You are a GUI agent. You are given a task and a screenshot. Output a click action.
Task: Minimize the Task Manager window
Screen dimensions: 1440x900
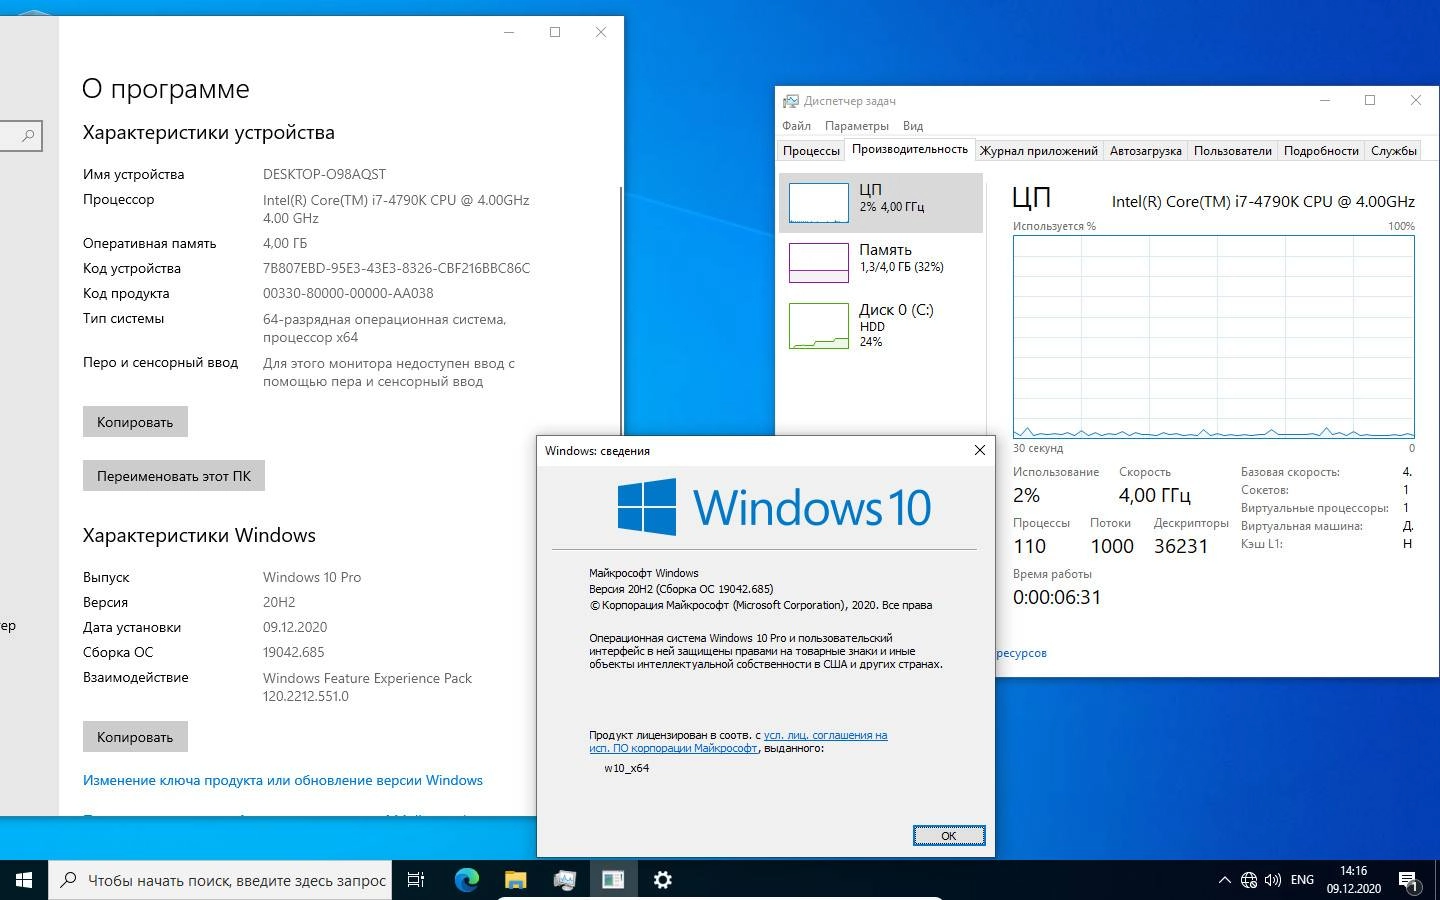[1325, 100]
